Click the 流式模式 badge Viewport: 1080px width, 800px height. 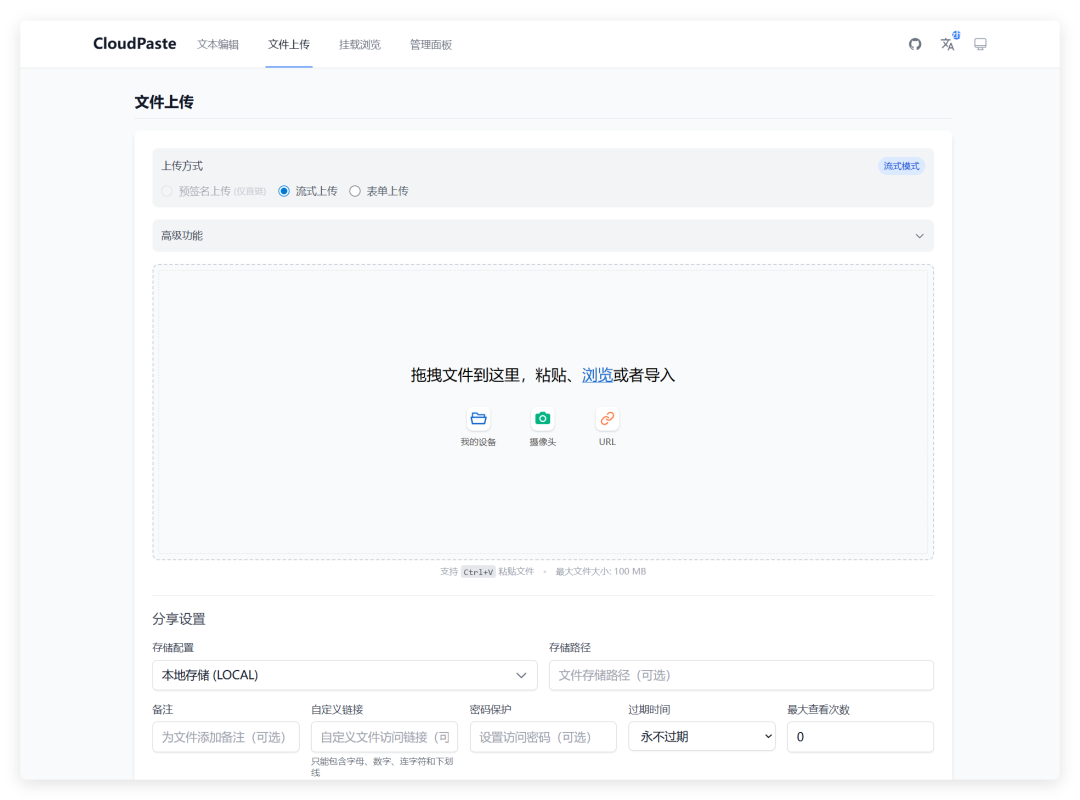899,165
